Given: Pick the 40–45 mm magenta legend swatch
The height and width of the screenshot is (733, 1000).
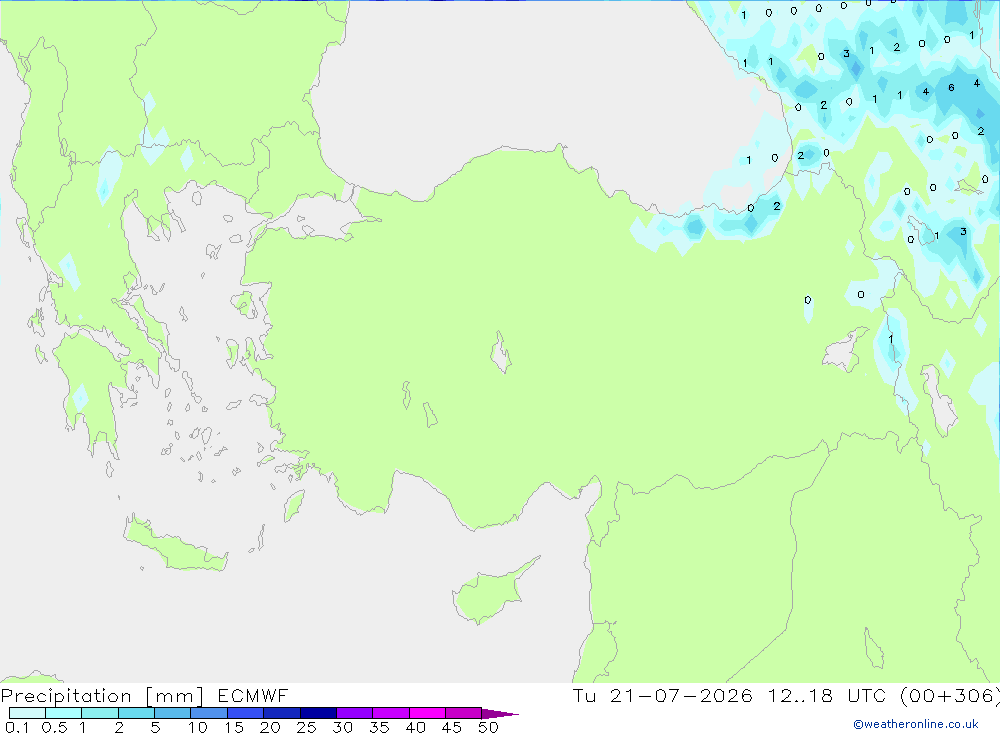Looking at the screenshot, I should 427,713.
